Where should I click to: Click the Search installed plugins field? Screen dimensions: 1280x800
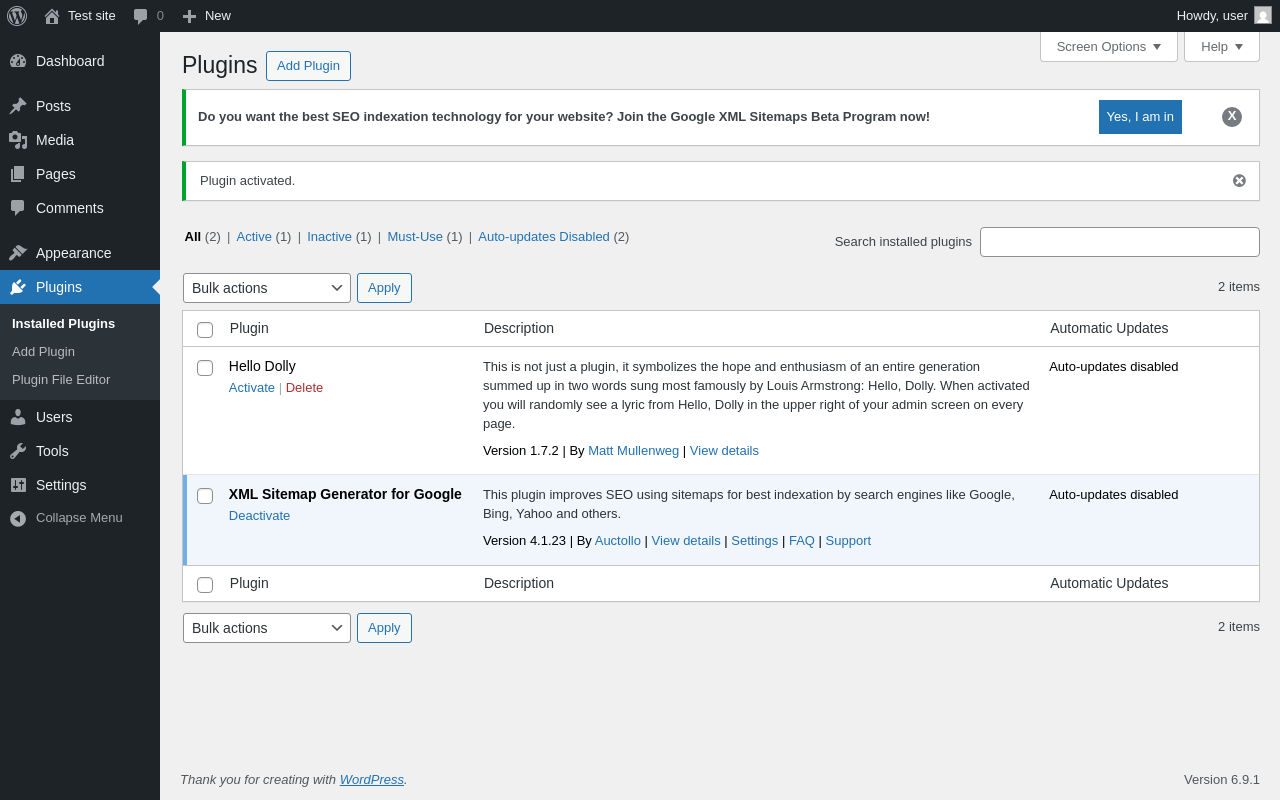click(x=1119, y=242)
